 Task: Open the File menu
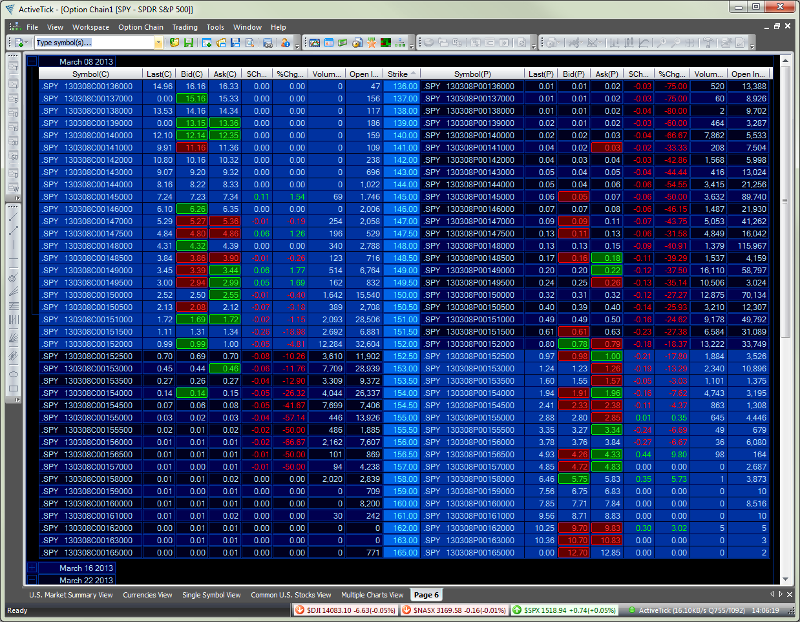coord(32,27)
